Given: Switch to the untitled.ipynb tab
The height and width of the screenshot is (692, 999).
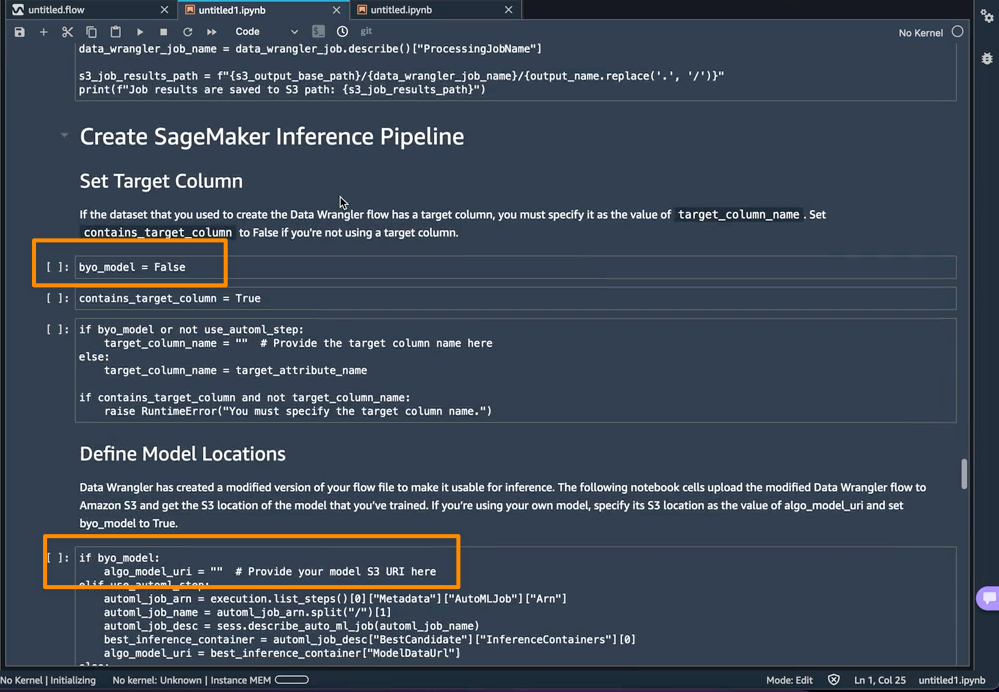Looking at the screenshot, I should [435, 10].
